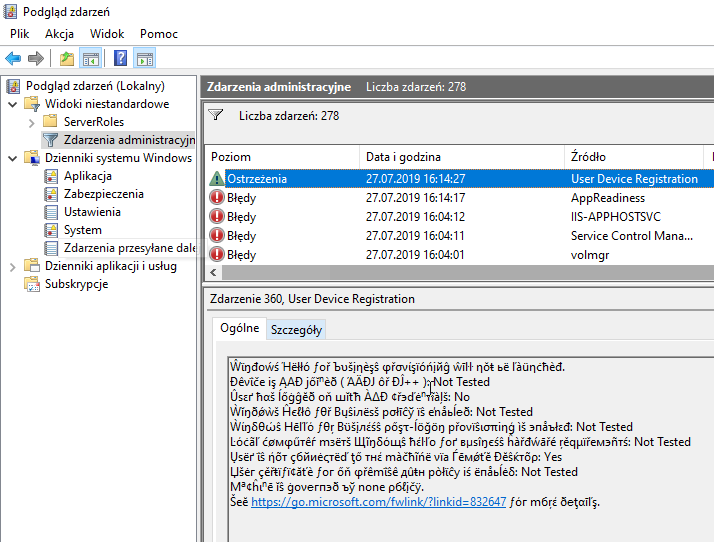Open Help via blue question mark icon
Screen dimensions: 714x542
pyautogui.click(x=120, y=58)
